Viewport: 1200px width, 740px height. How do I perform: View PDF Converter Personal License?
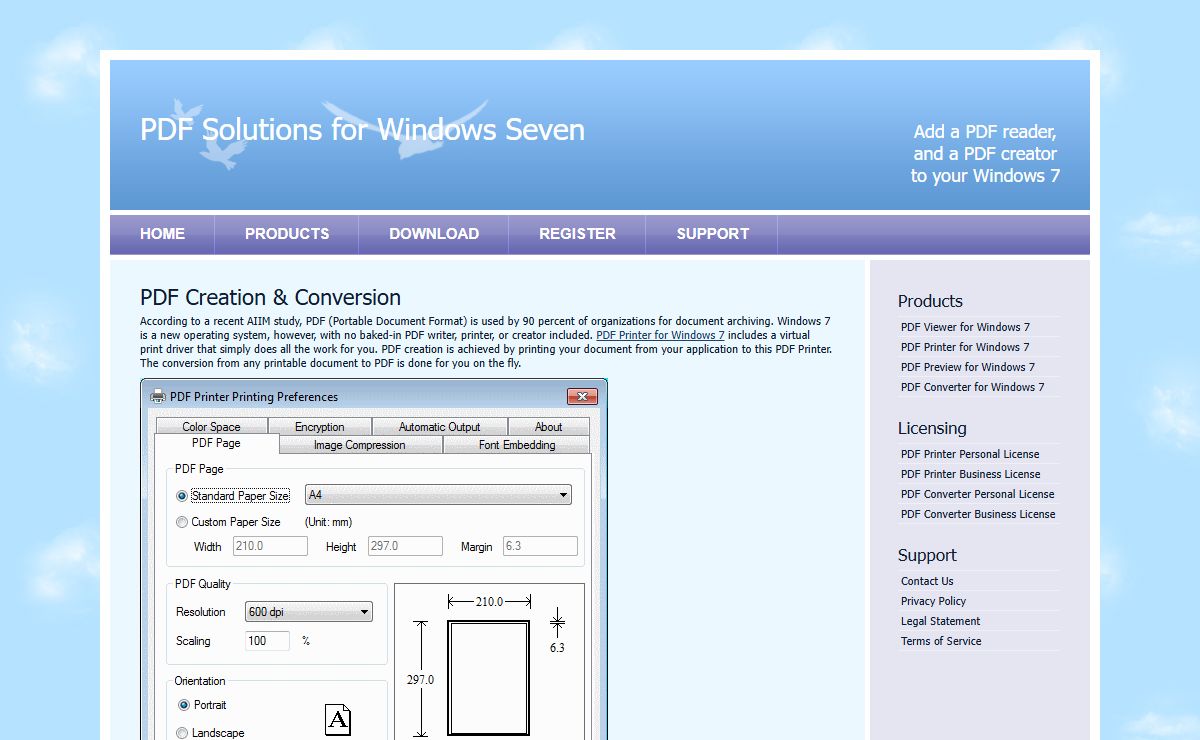pyautogui.click(x=977, y=494)
